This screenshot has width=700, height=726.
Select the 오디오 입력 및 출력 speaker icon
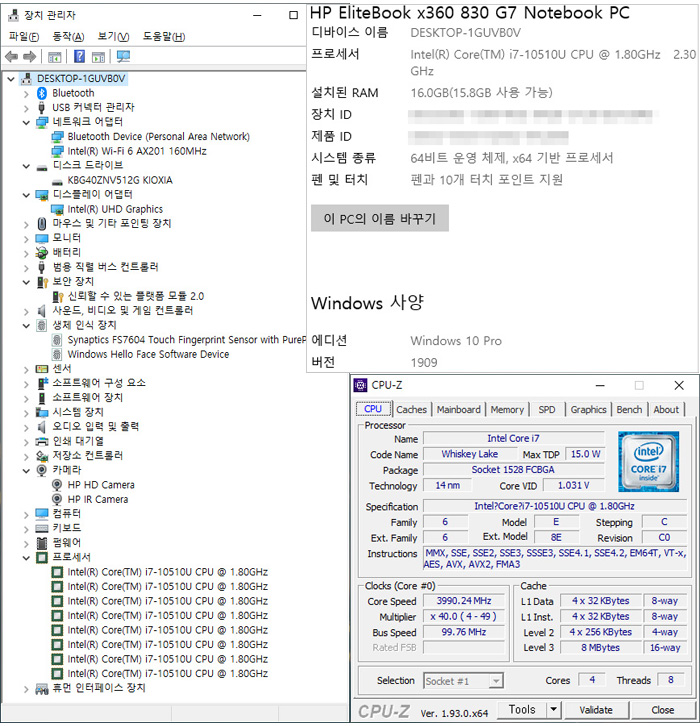click(x=42, y=426)
